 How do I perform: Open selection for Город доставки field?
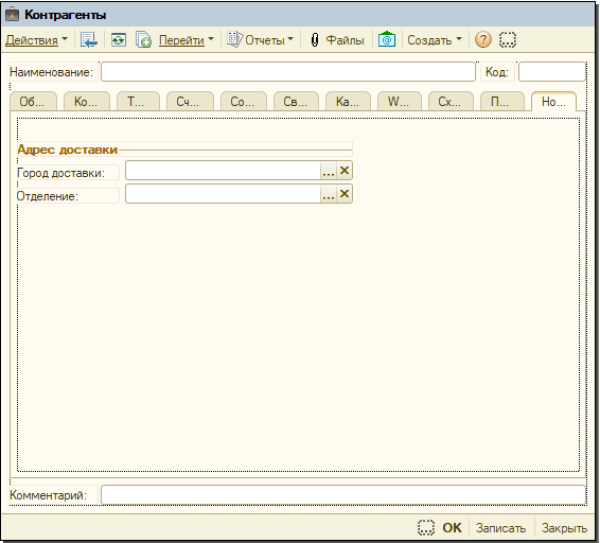(x=328, y=171)
